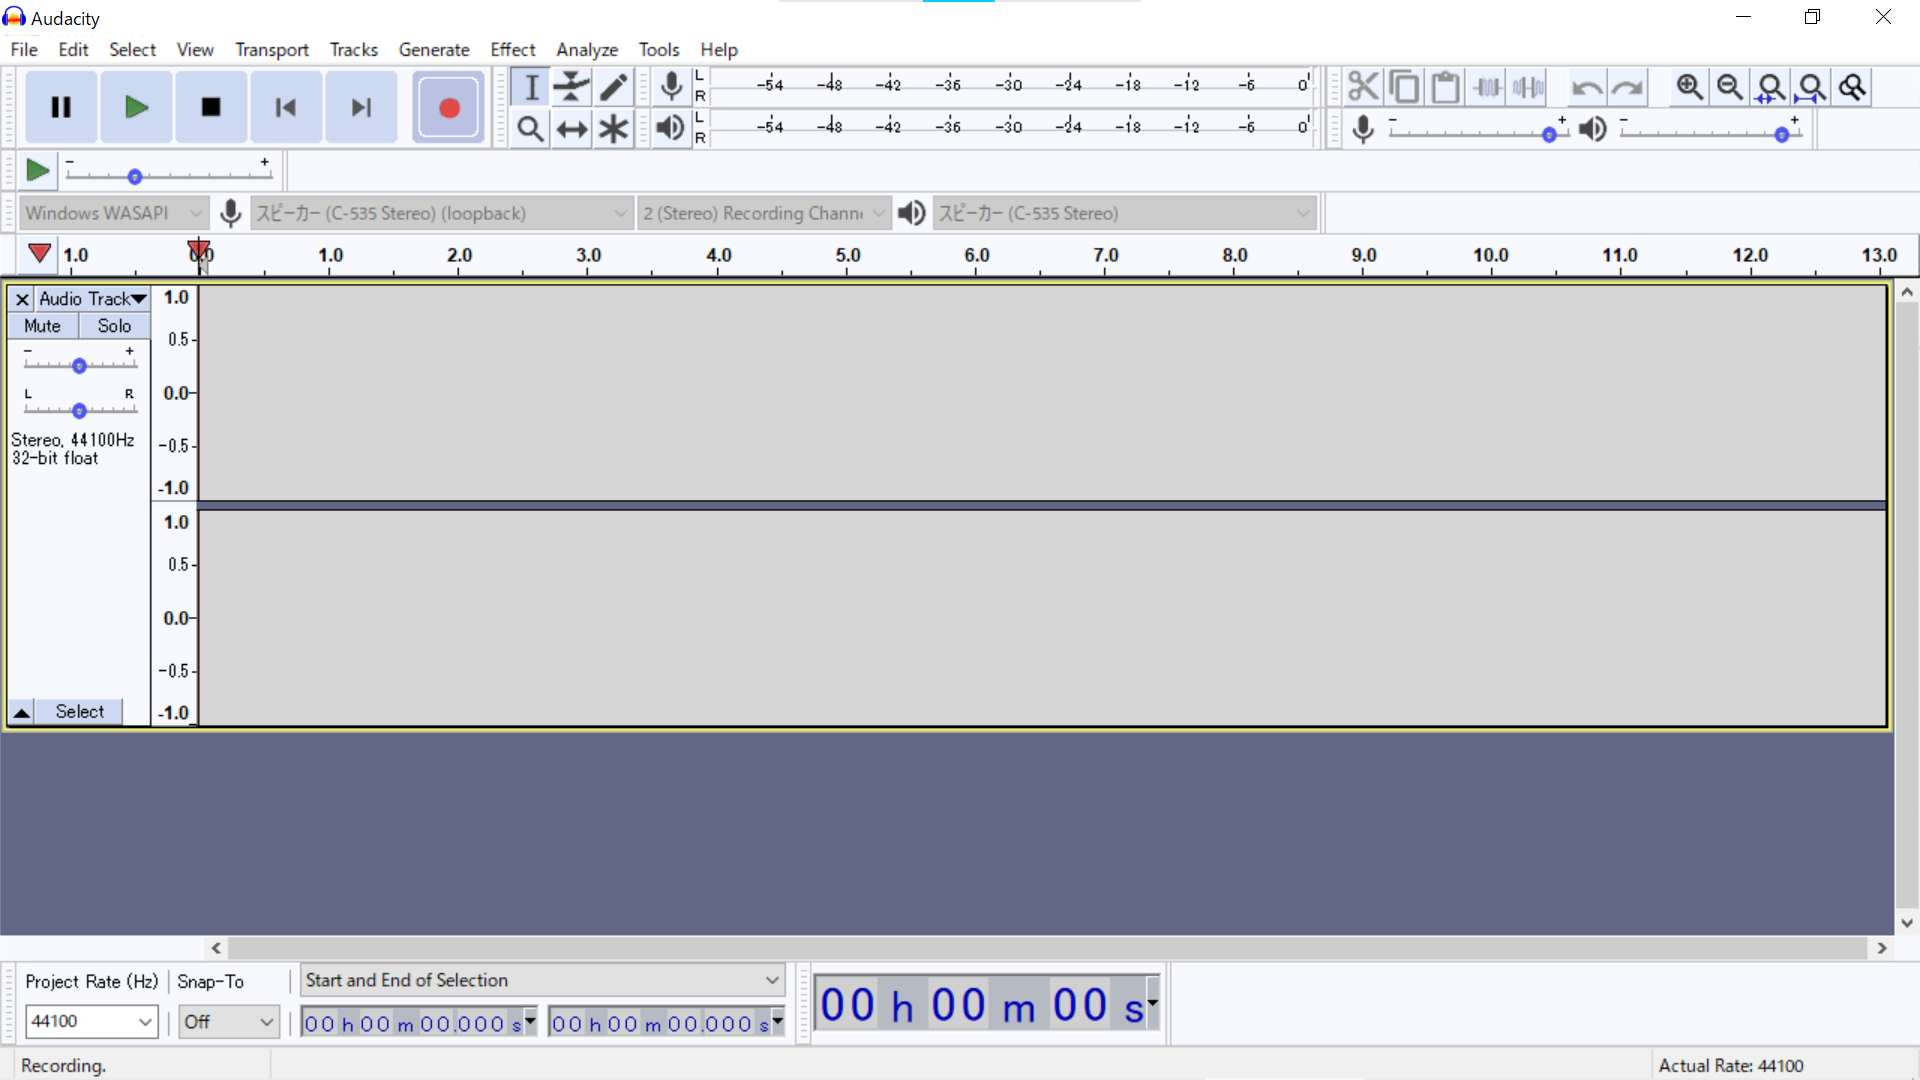Image resolution: width=1920 pixels, height=1080 pixels.
Task: Click the play-at-speed slider handle
Action: click(135, 177)
